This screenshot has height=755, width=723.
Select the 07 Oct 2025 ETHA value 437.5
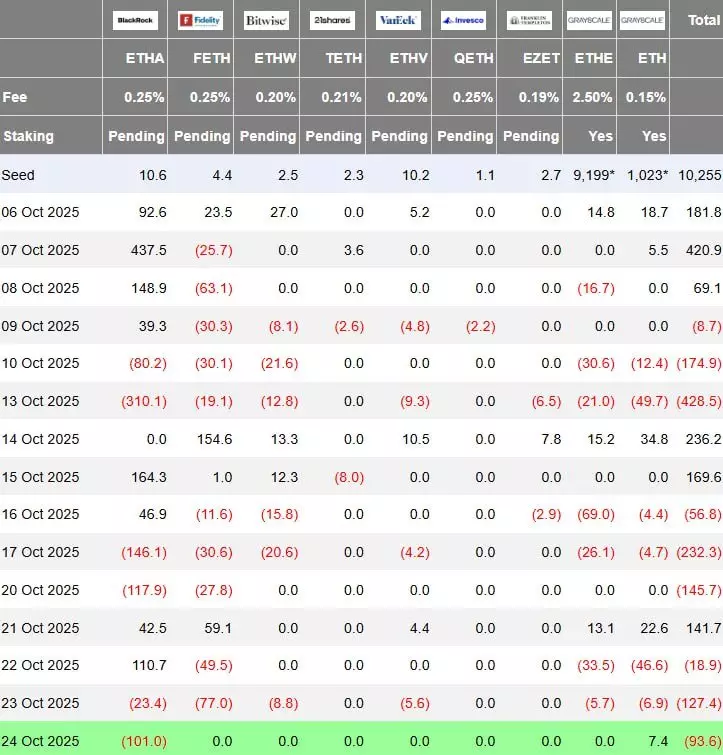click(147, 250)
